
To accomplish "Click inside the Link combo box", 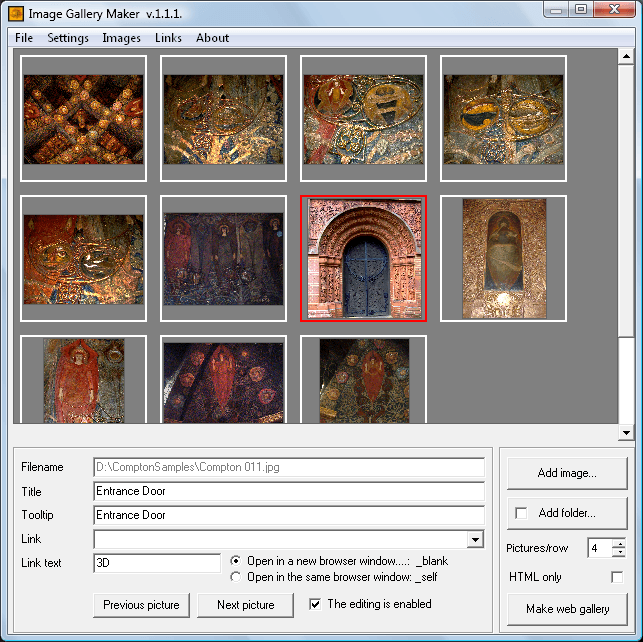I will pos(280,540).
